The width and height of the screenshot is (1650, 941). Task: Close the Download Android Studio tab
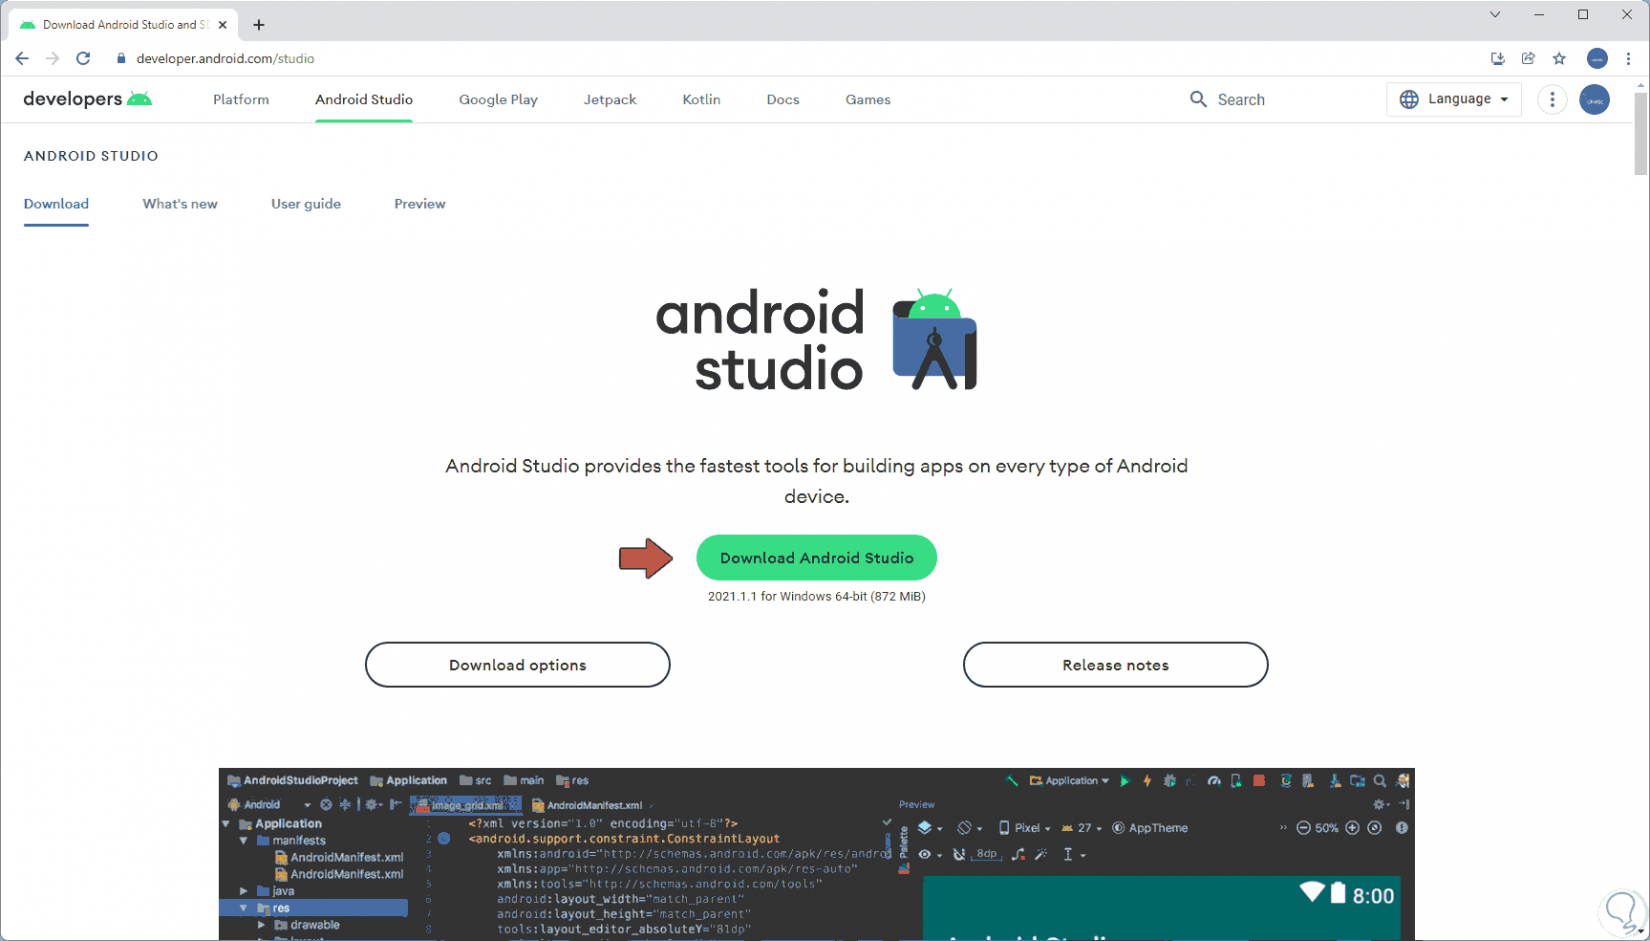tap(223, 25)
